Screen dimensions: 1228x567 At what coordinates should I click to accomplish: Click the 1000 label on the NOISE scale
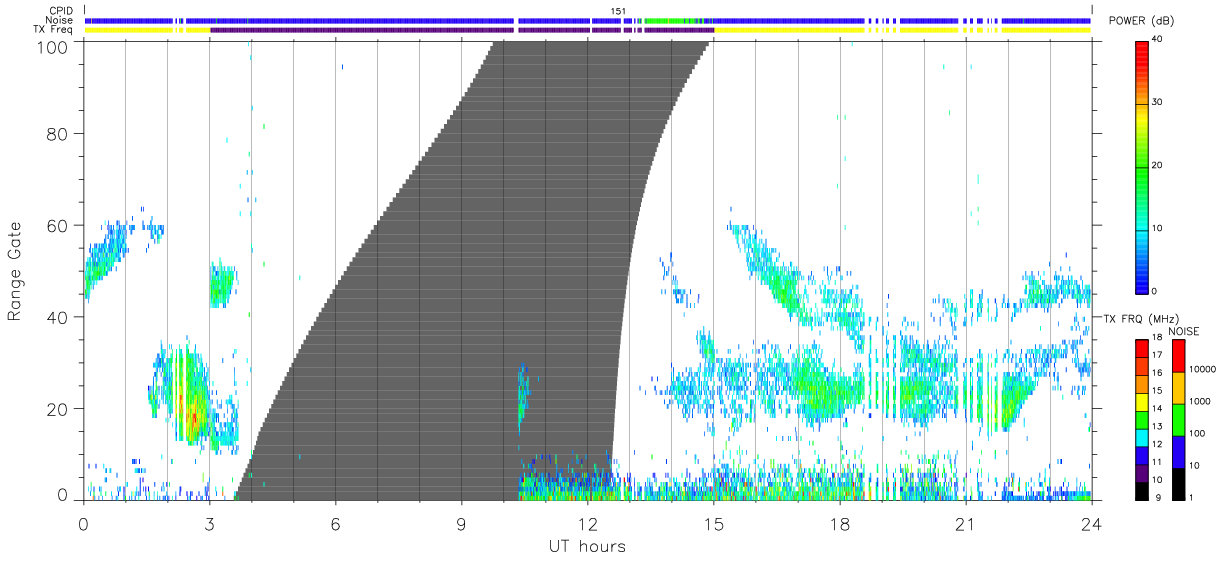(x=1199, y=401)
